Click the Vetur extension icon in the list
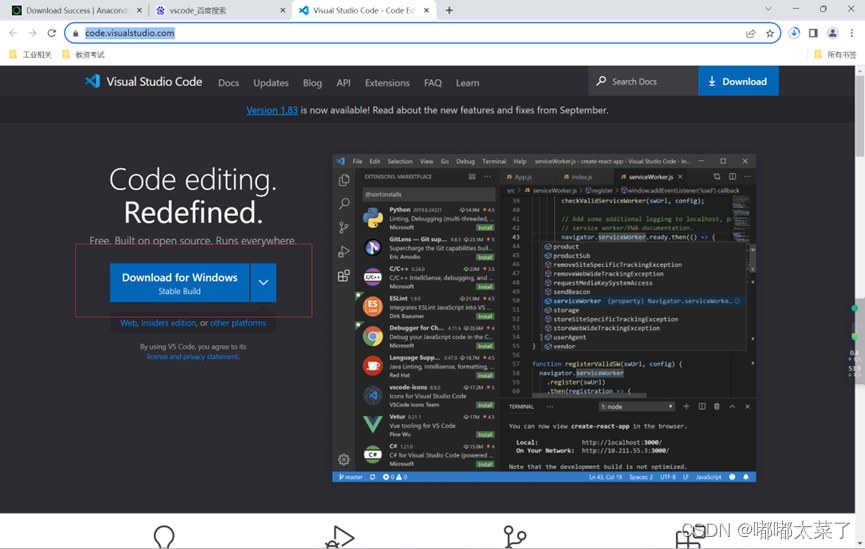 (x=373, y=424)
